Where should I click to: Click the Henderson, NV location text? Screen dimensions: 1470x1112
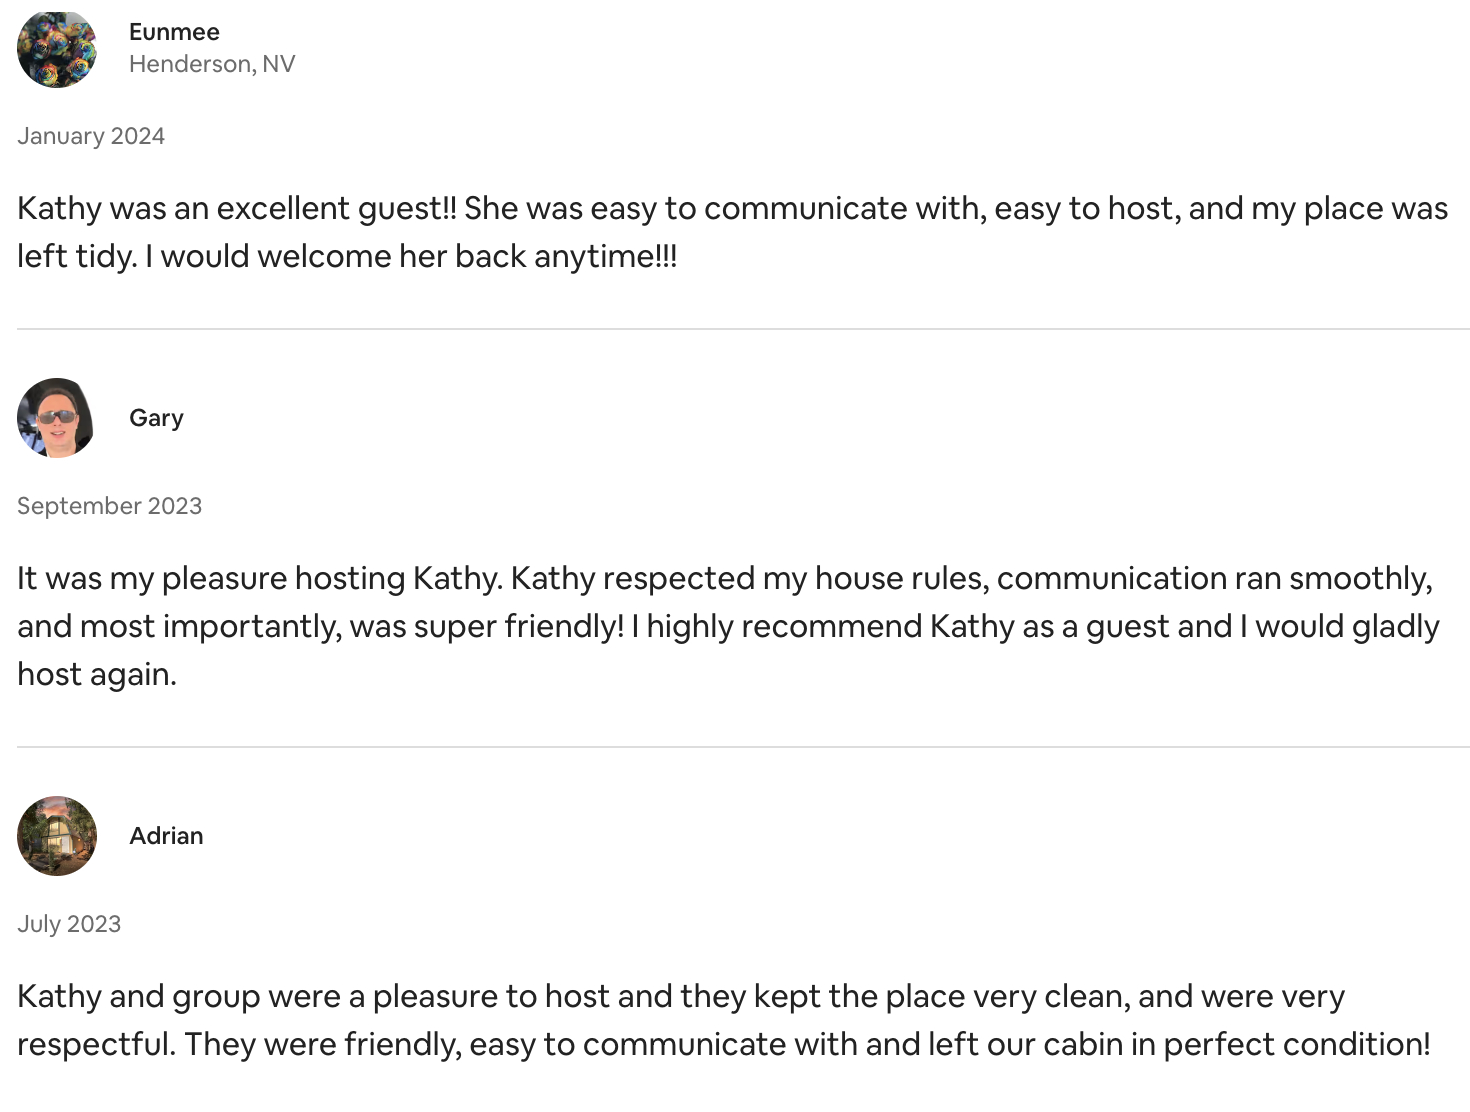click(x=212, y=64)
